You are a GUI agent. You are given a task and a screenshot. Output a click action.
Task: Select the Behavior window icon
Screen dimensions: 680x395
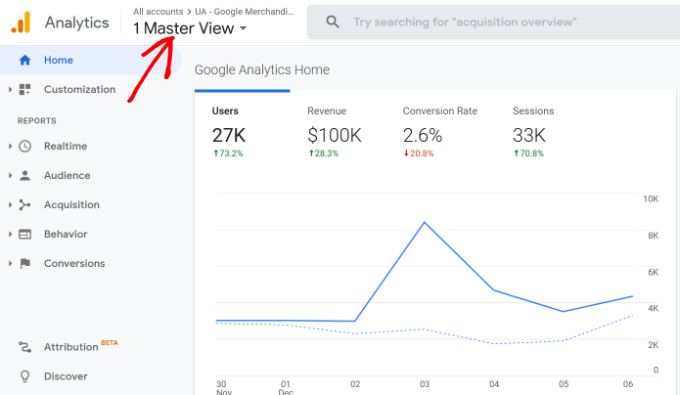25,234
